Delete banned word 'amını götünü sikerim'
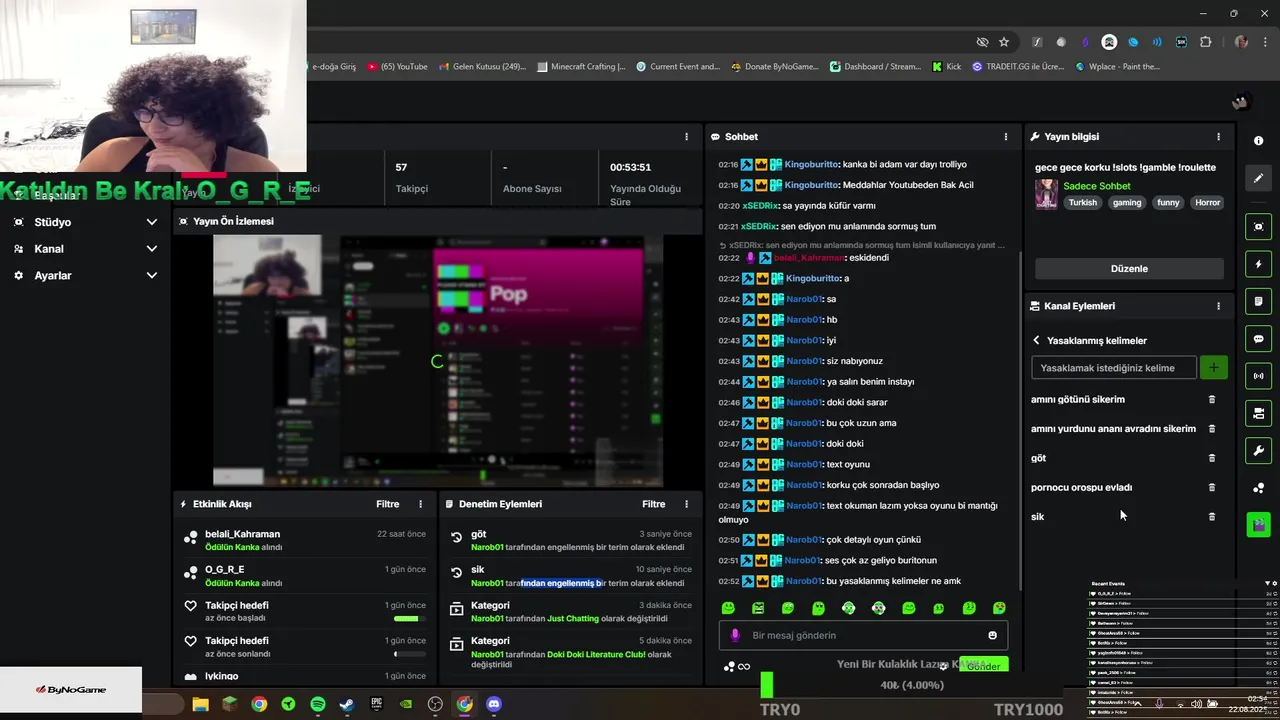The image size is (1280, 720). pyautogui.click(x=1212, y=399)
